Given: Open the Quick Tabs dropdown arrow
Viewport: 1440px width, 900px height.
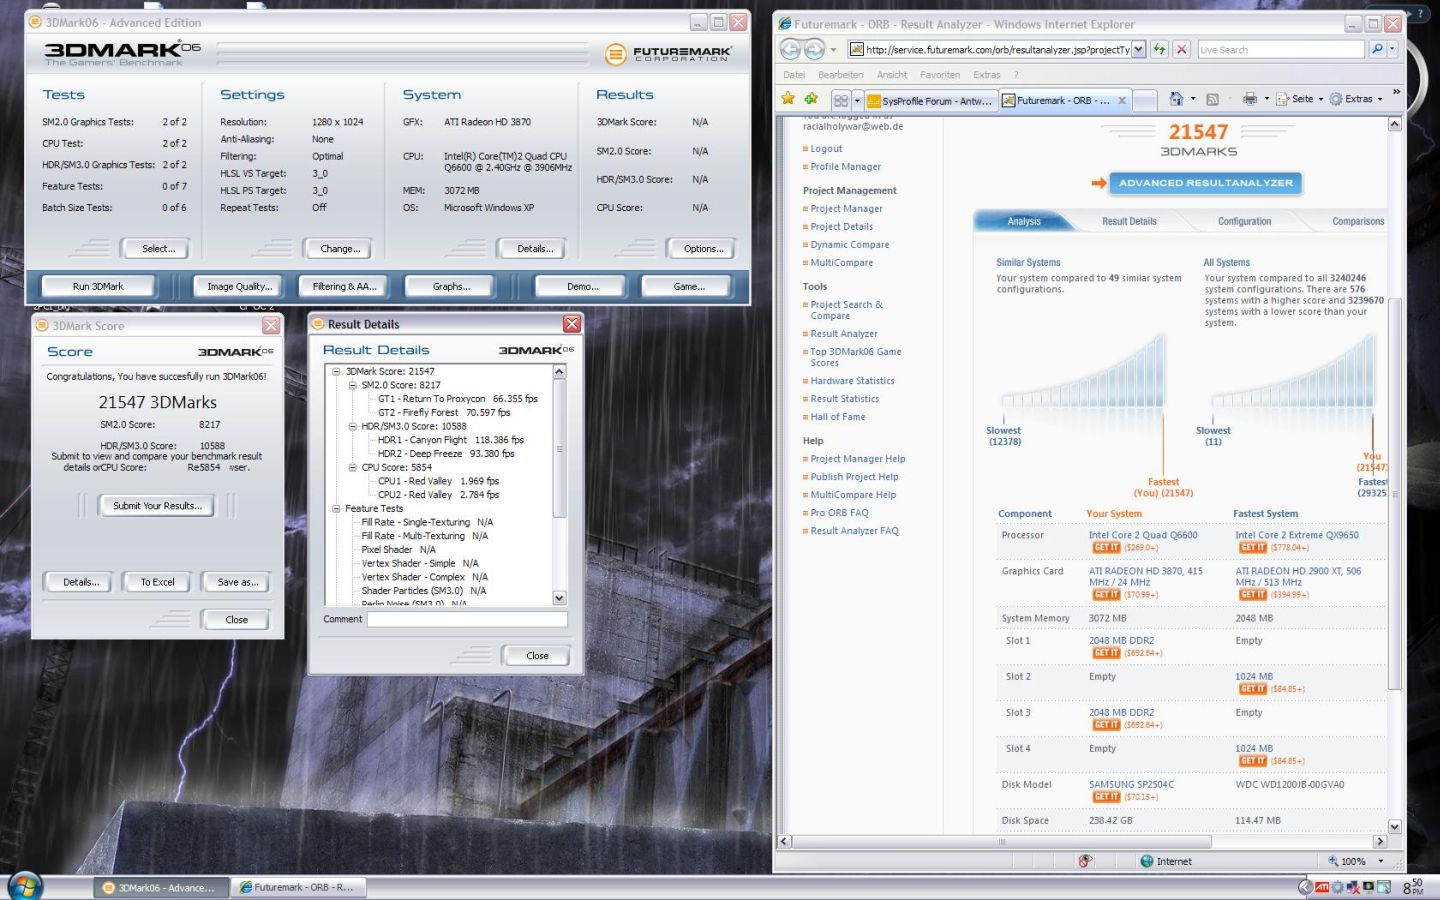Looking at the screenshot, I should (x=857, y=100).
